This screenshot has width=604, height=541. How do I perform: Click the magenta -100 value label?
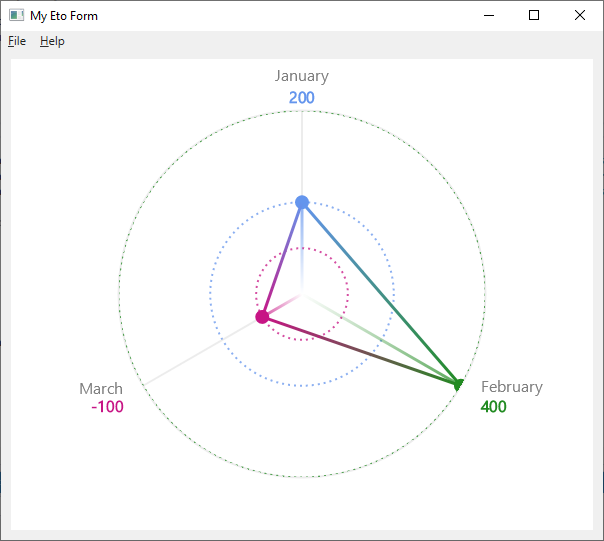[107, 407]
